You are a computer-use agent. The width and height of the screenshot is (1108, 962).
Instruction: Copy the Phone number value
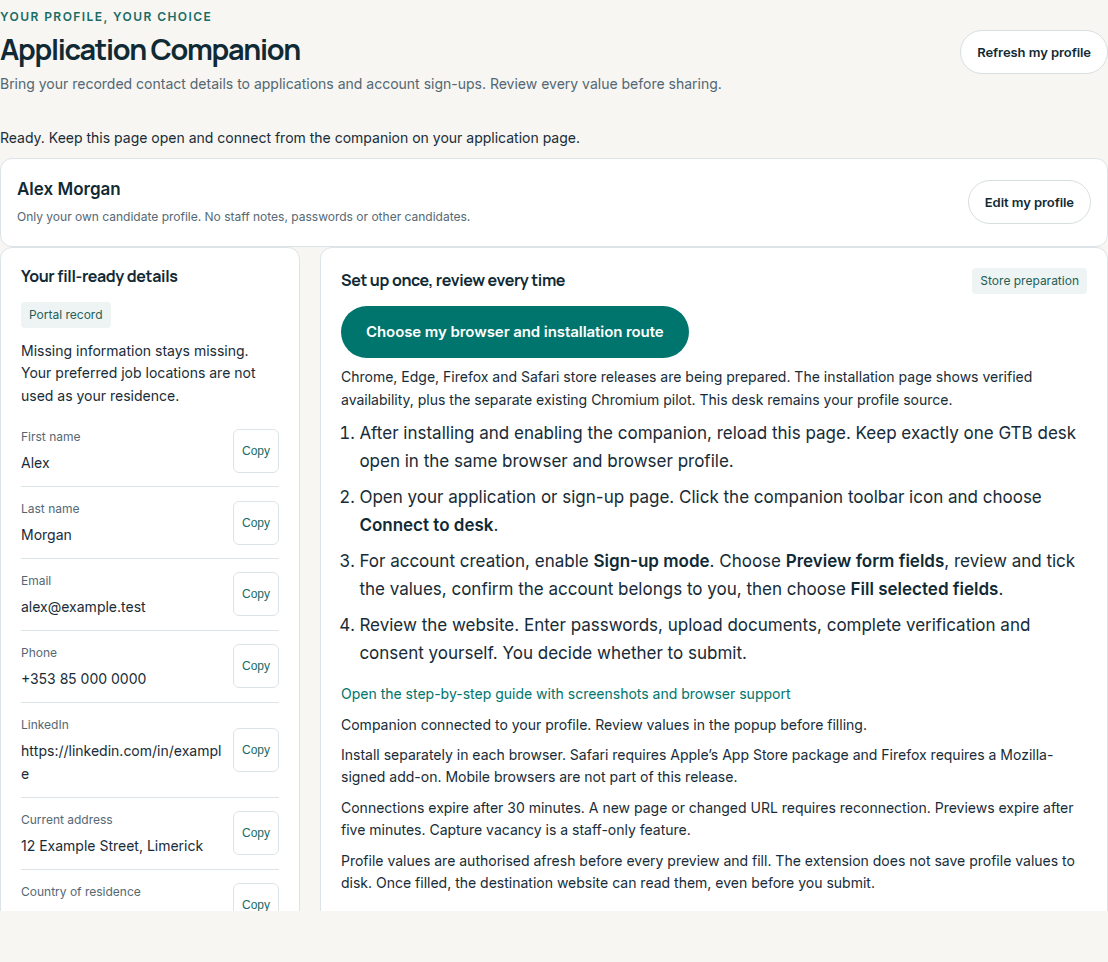tap(256, 666)
